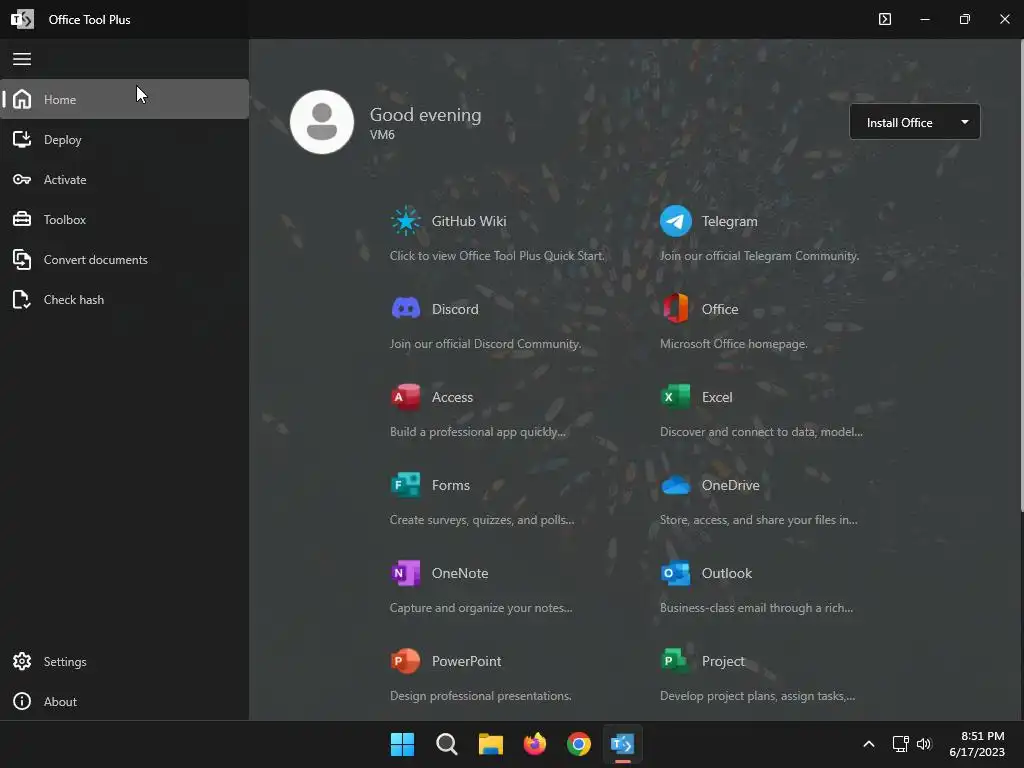Click the OneNote app icon
The width and height of the screenshot is (1024, 768).
pos(406,573)
